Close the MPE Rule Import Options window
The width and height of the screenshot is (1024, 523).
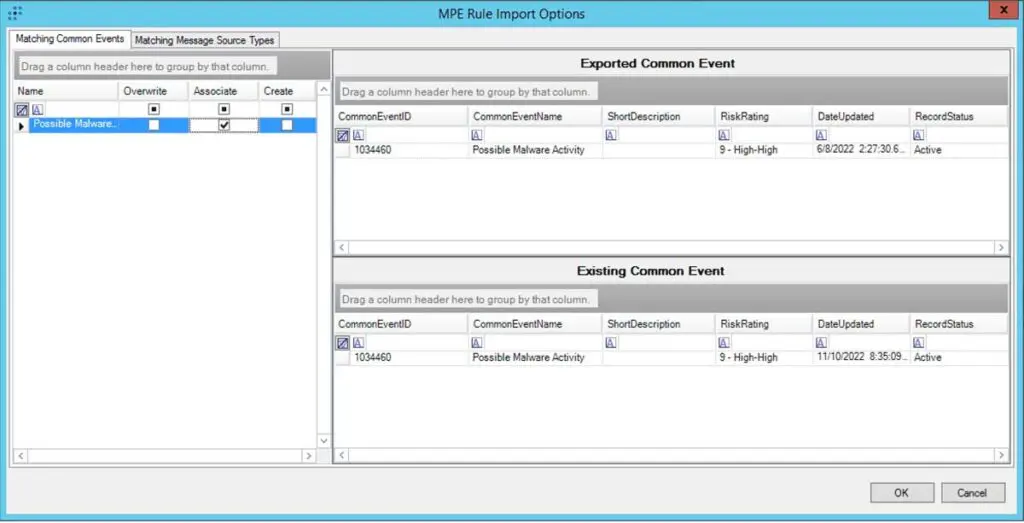click(x=1004, y=10)
